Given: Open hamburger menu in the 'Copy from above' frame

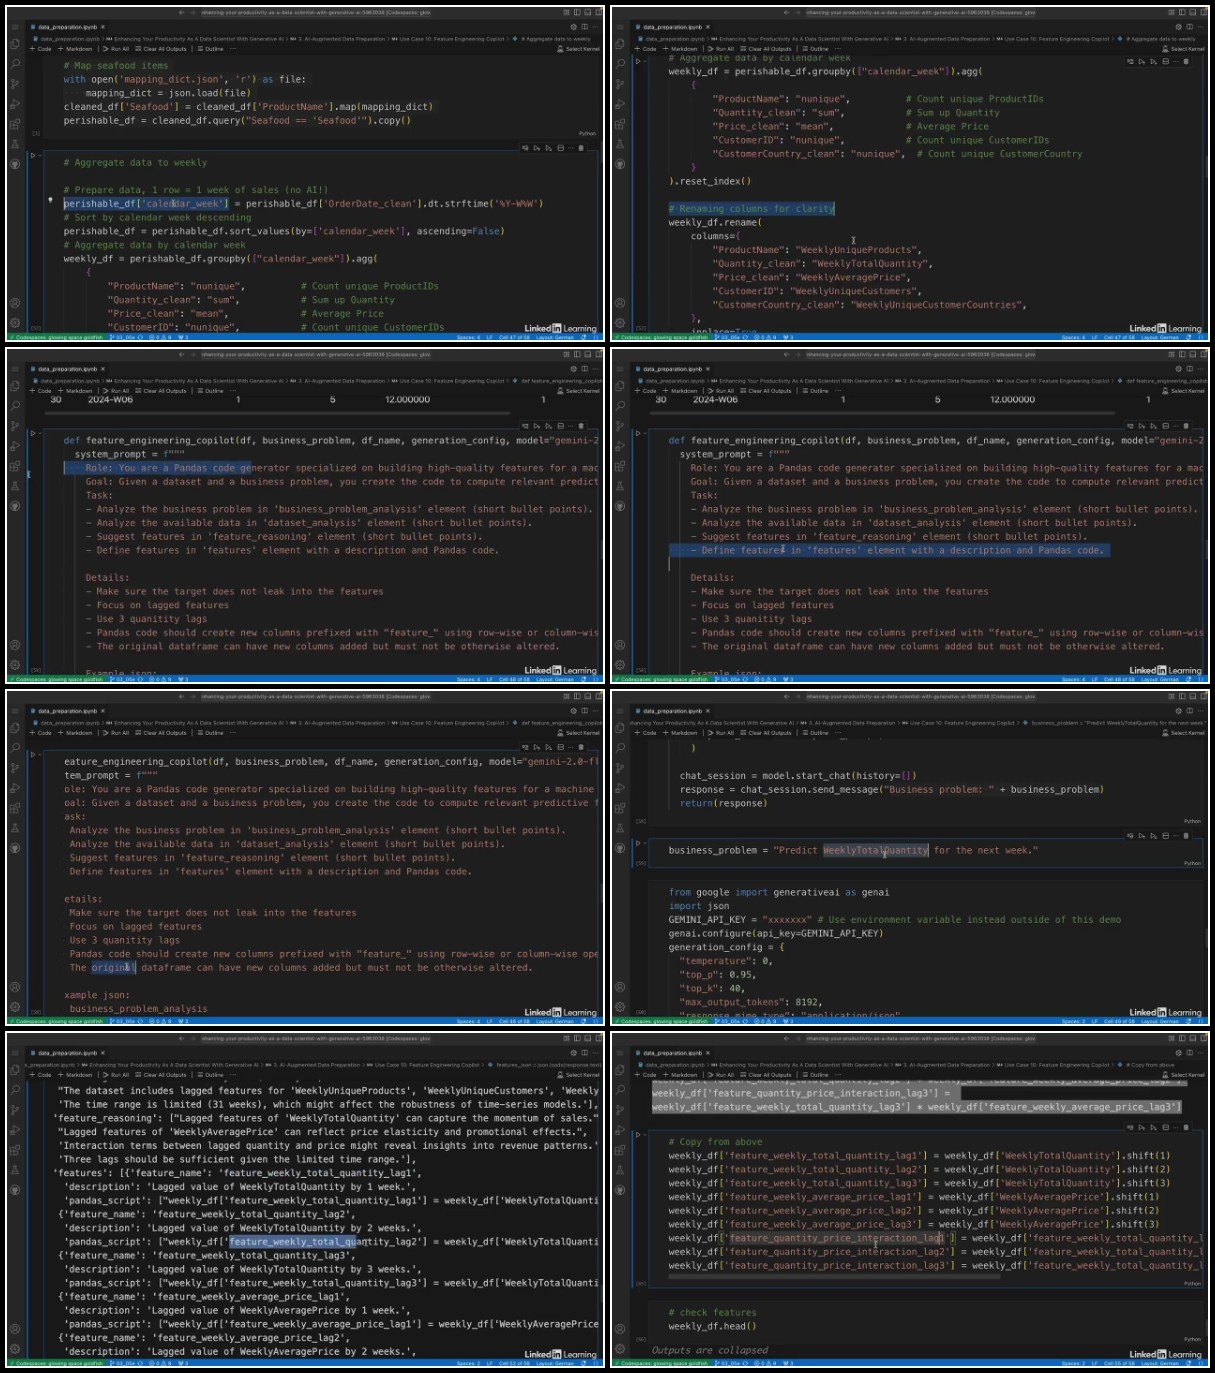Looking at the screenshot, I should tap(620, 1053).
